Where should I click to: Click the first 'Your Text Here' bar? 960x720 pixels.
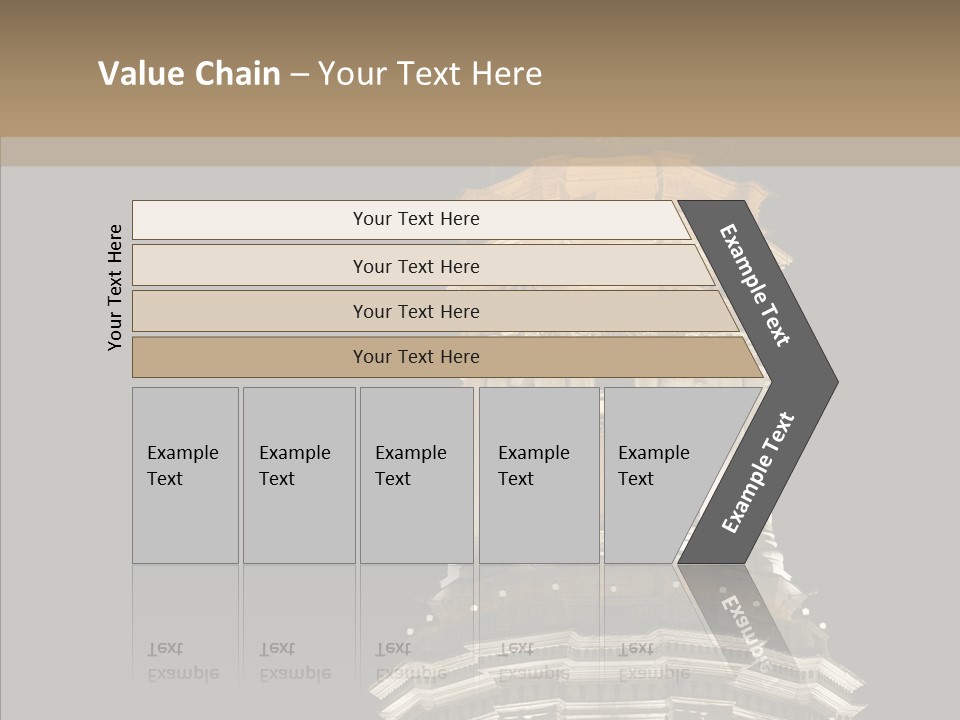tap(411, 219)
